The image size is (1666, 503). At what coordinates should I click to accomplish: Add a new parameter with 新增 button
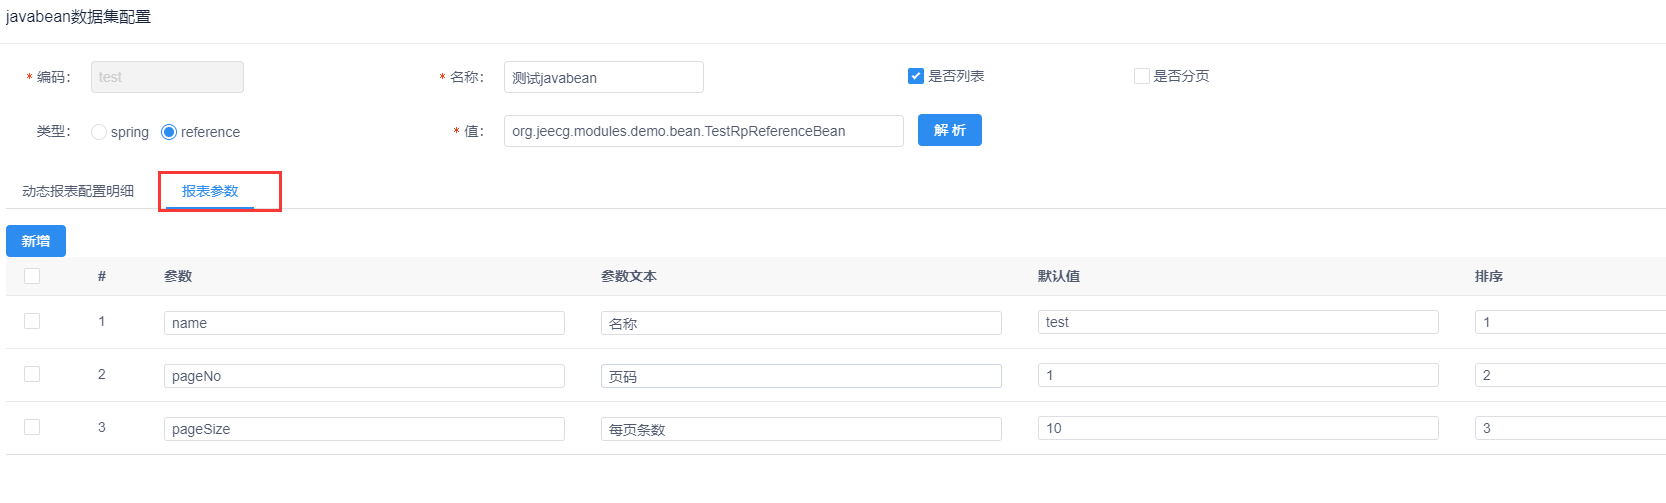(36, 241)
